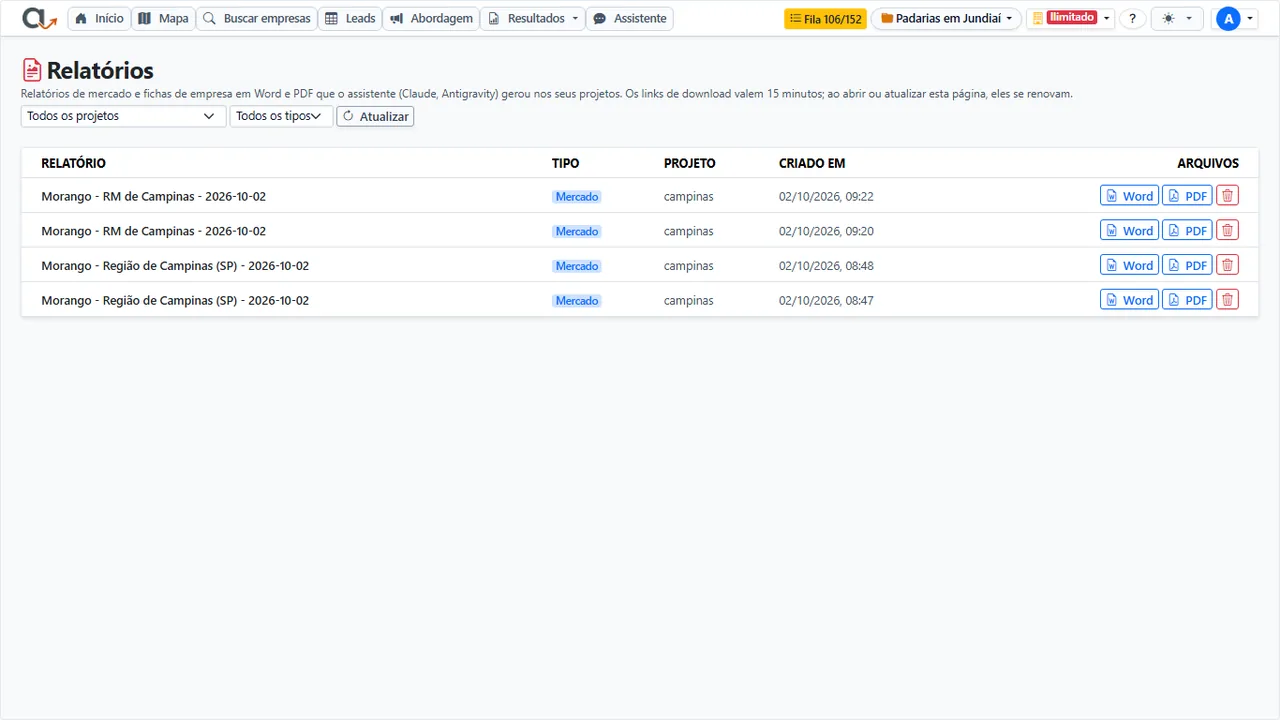Screen dimensions: 1280x720
Task: Delete the 09:22 Morango RM de Campinas report
Action: (1227, 196)
